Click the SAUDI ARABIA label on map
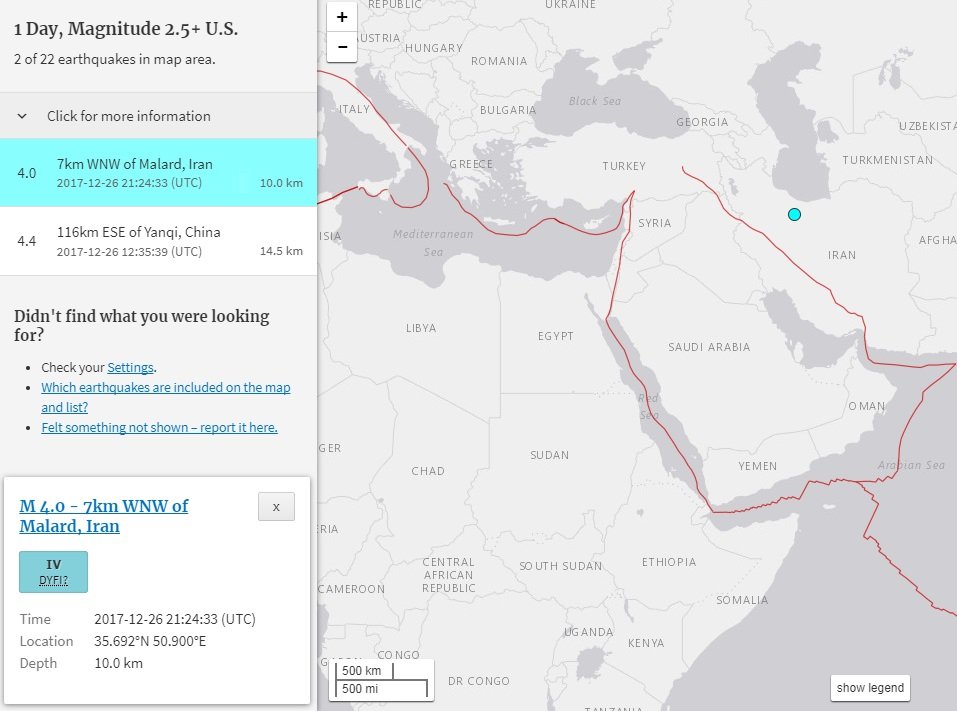Viewport: 957px width, 711px height. click(x=709, y=347)
